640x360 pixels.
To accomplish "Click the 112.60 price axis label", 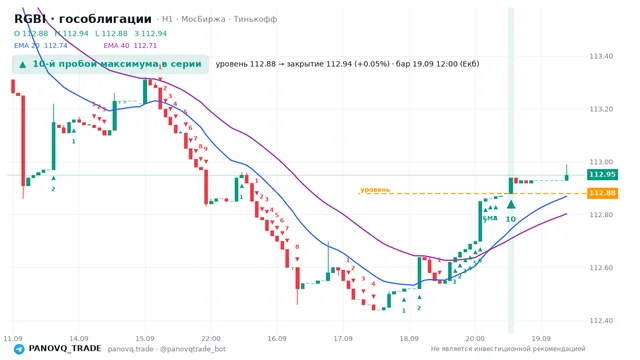I will [601, 268].
